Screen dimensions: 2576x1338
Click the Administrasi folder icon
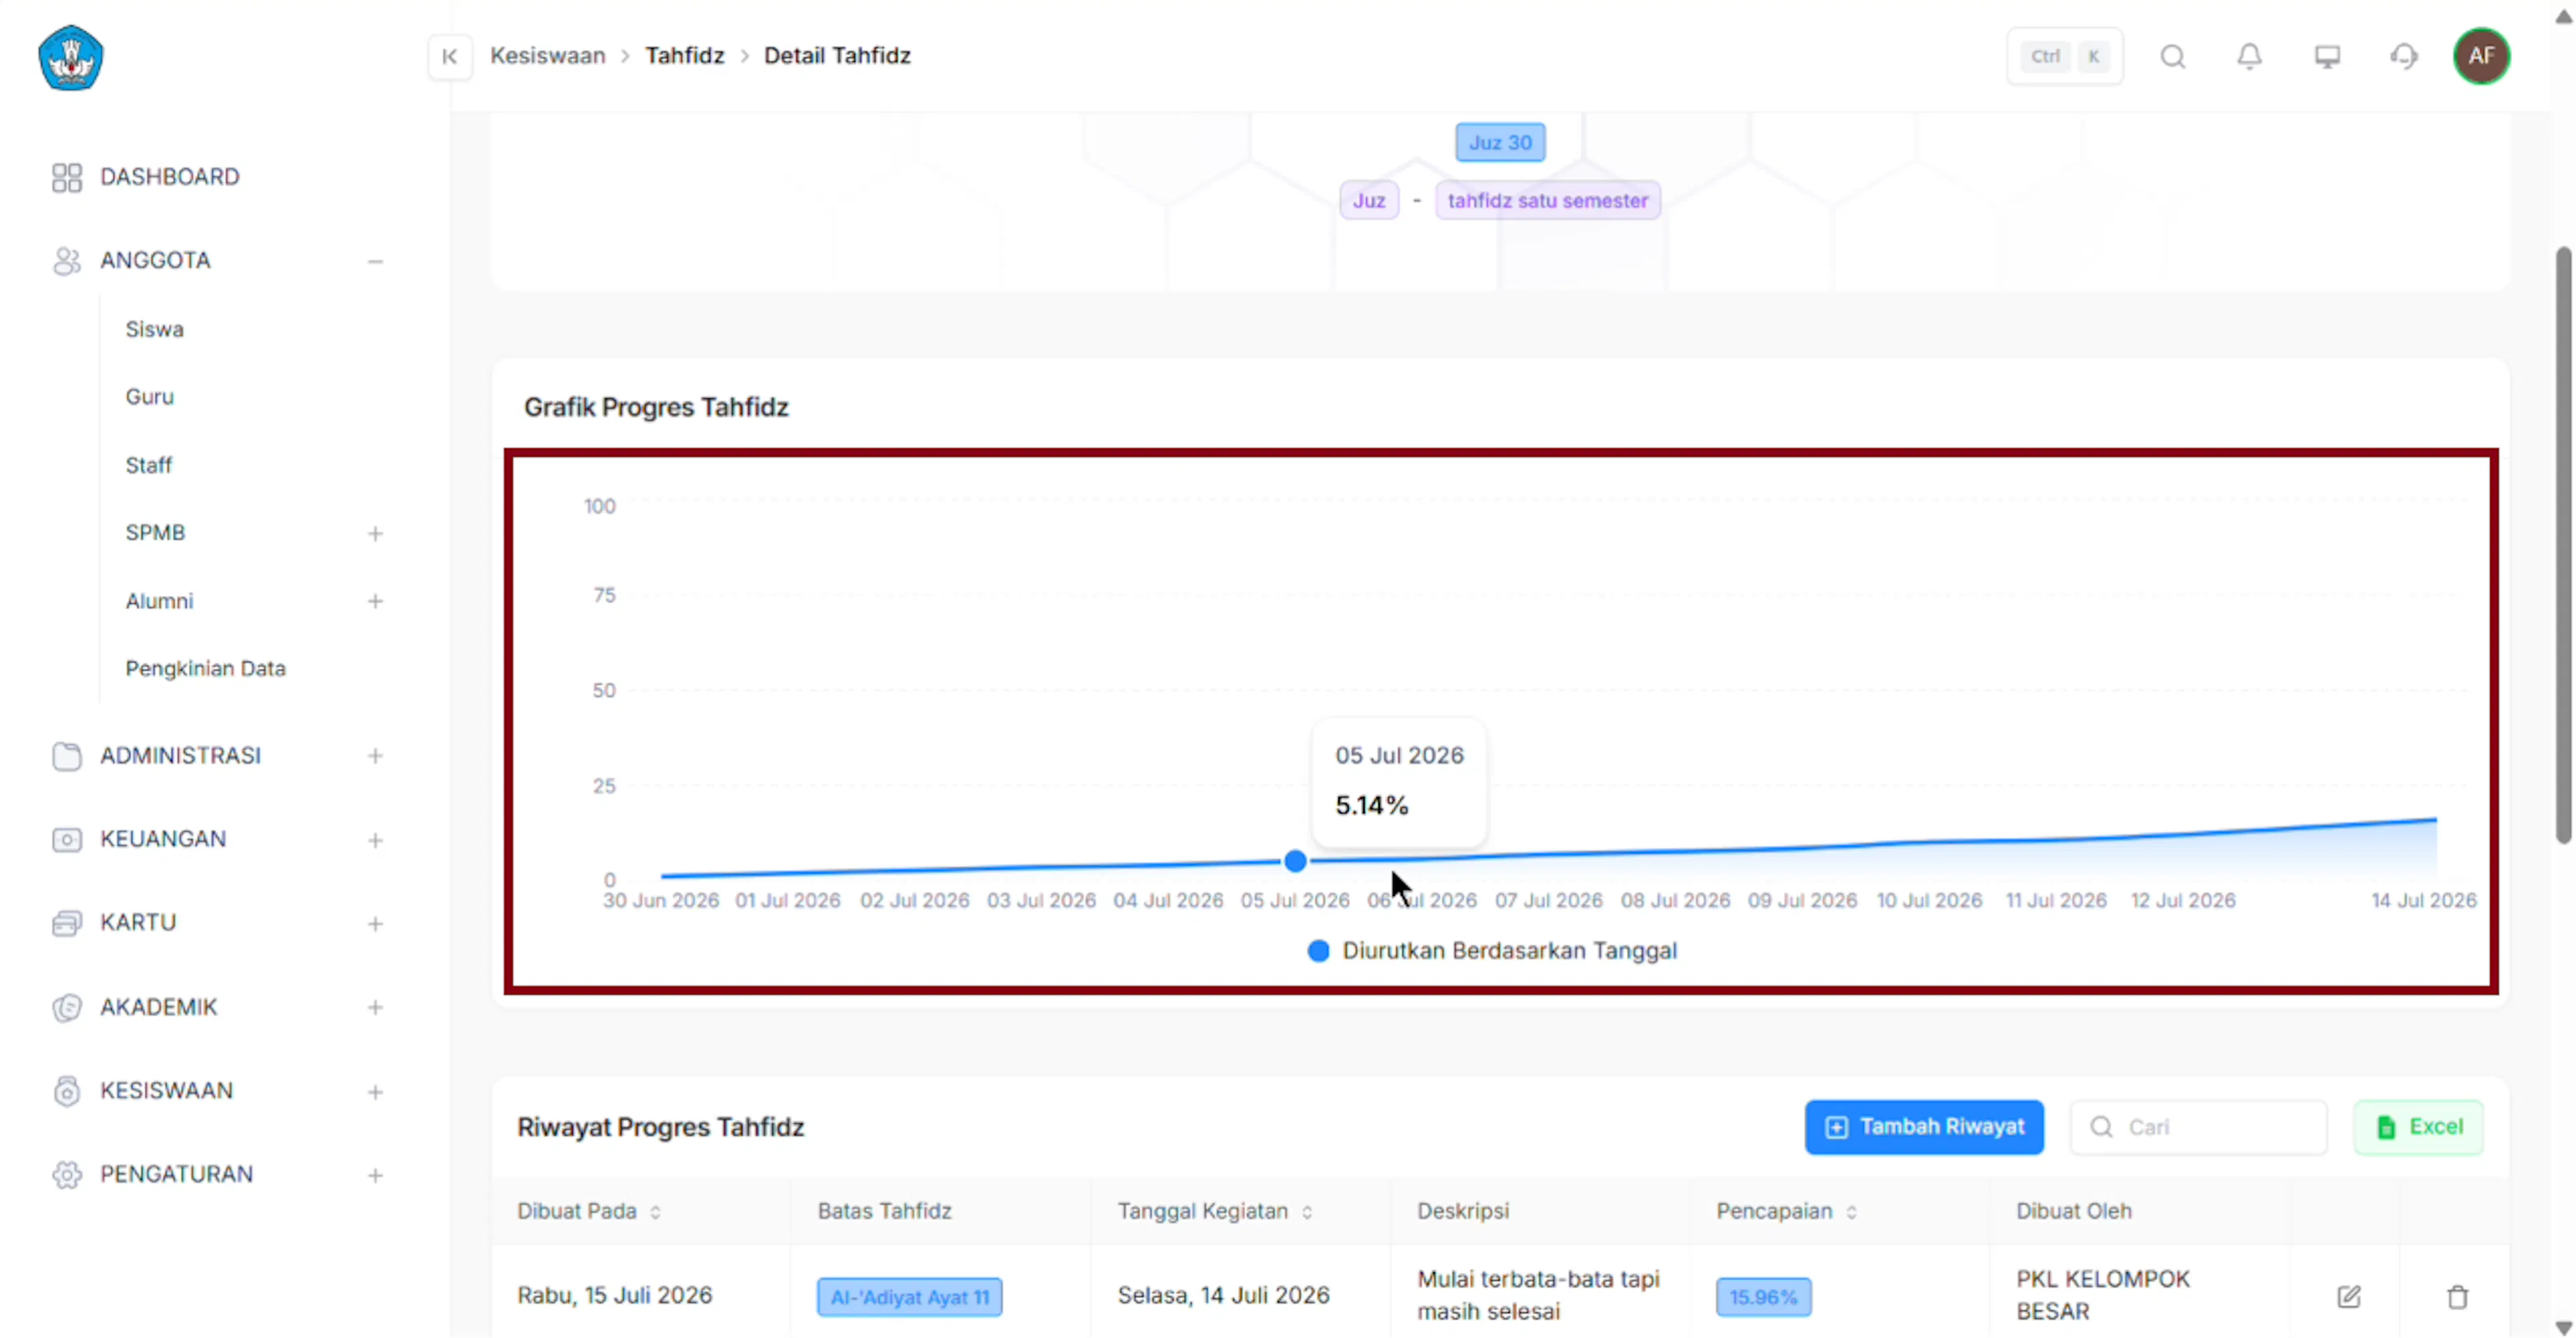click(67, 756)
